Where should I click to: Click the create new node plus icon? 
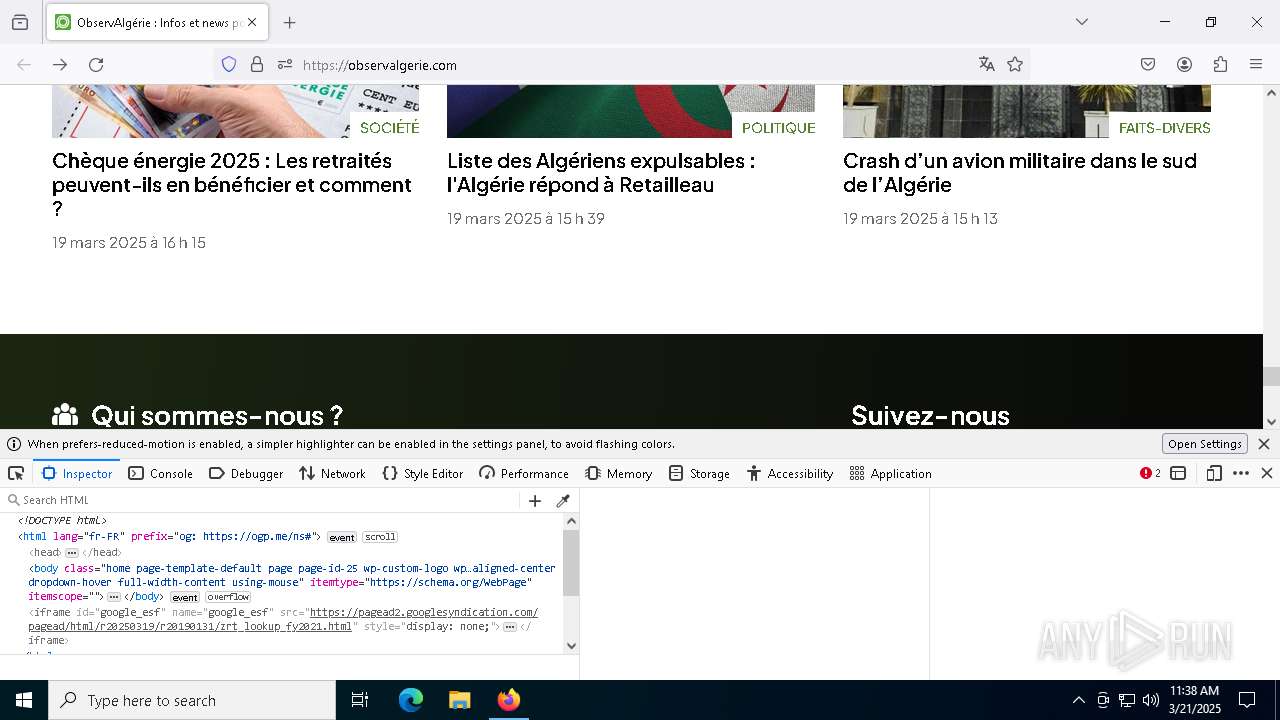click(x=535, y=501)
